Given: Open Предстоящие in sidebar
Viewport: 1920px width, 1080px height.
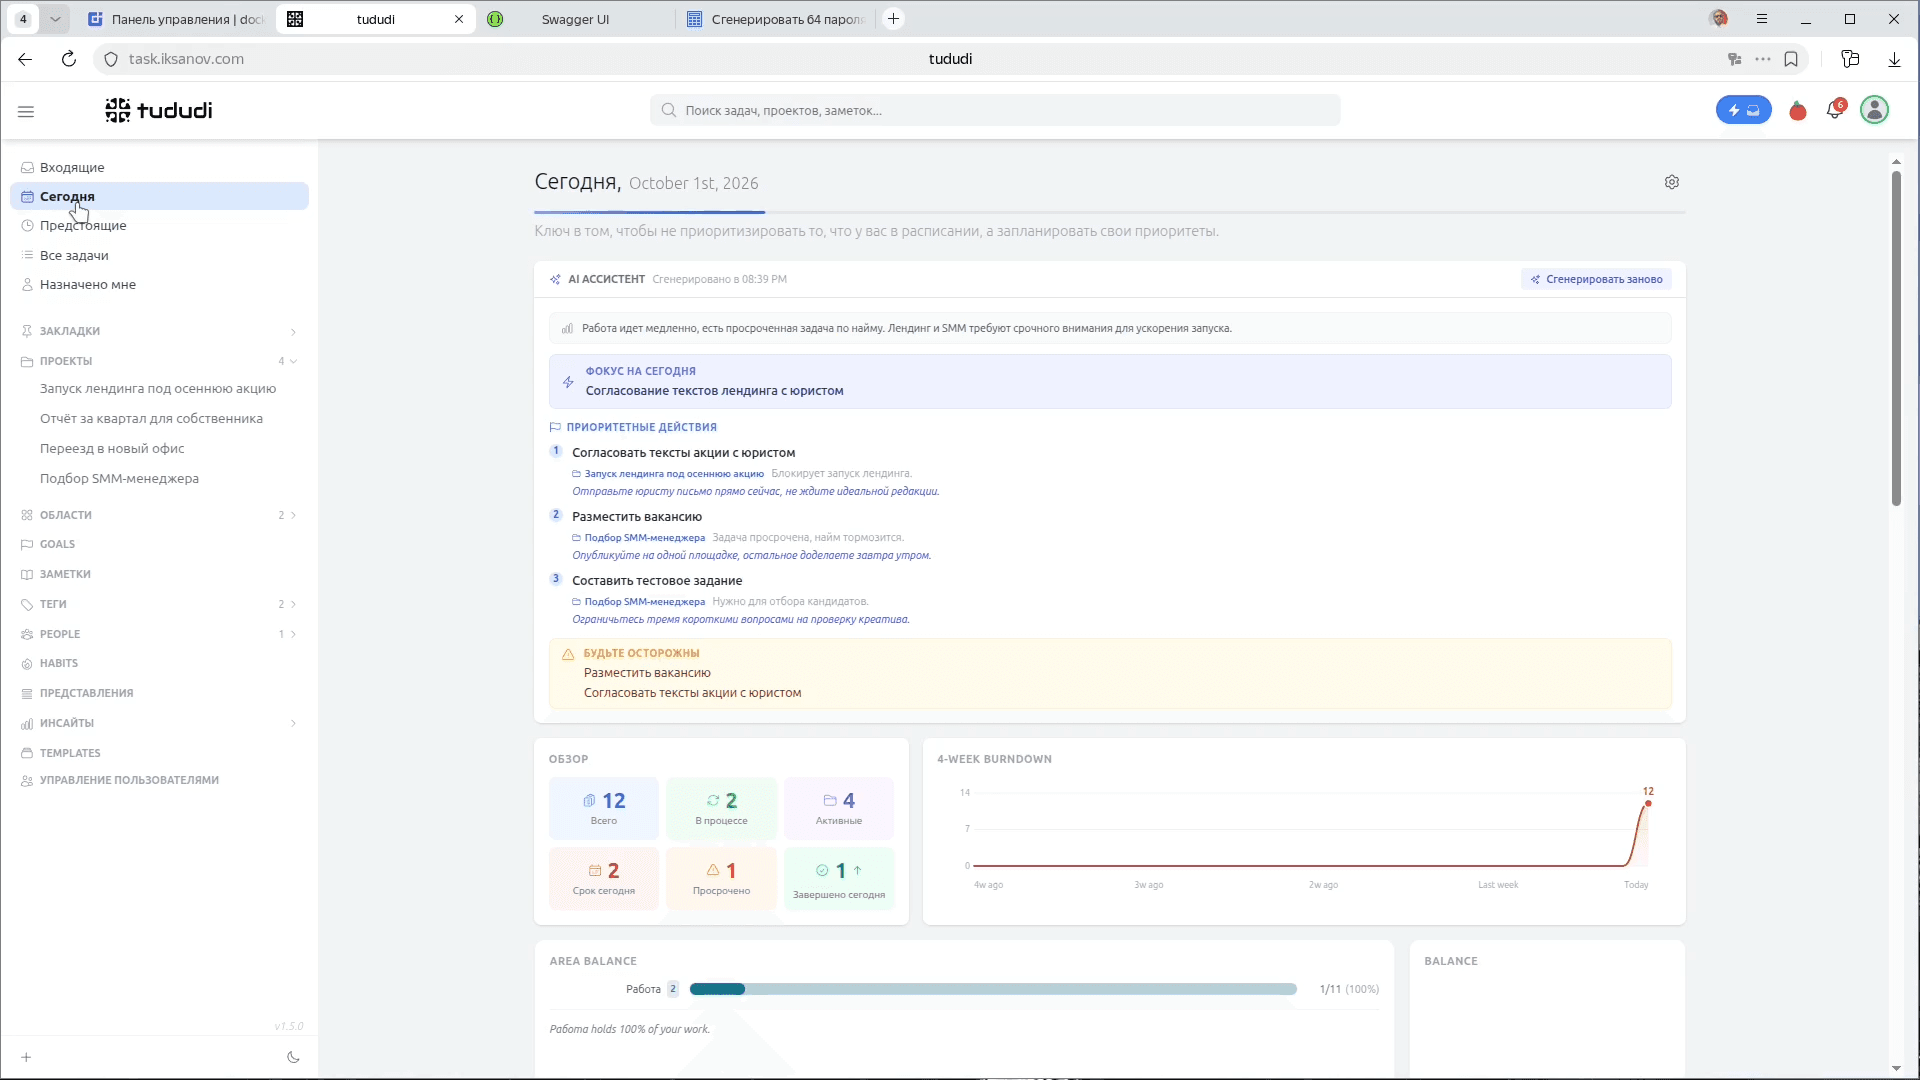Looking at the screenshot, I should [159, 225].
